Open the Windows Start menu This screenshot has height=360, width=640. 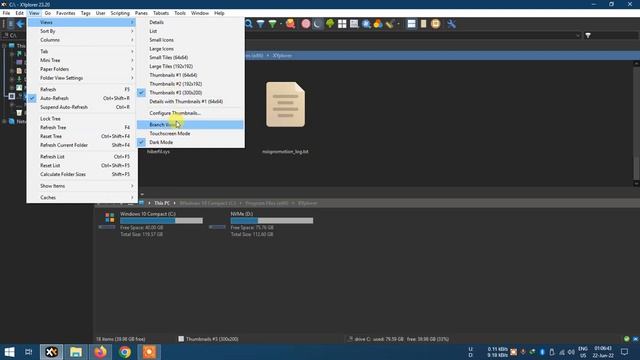point(9,352)
